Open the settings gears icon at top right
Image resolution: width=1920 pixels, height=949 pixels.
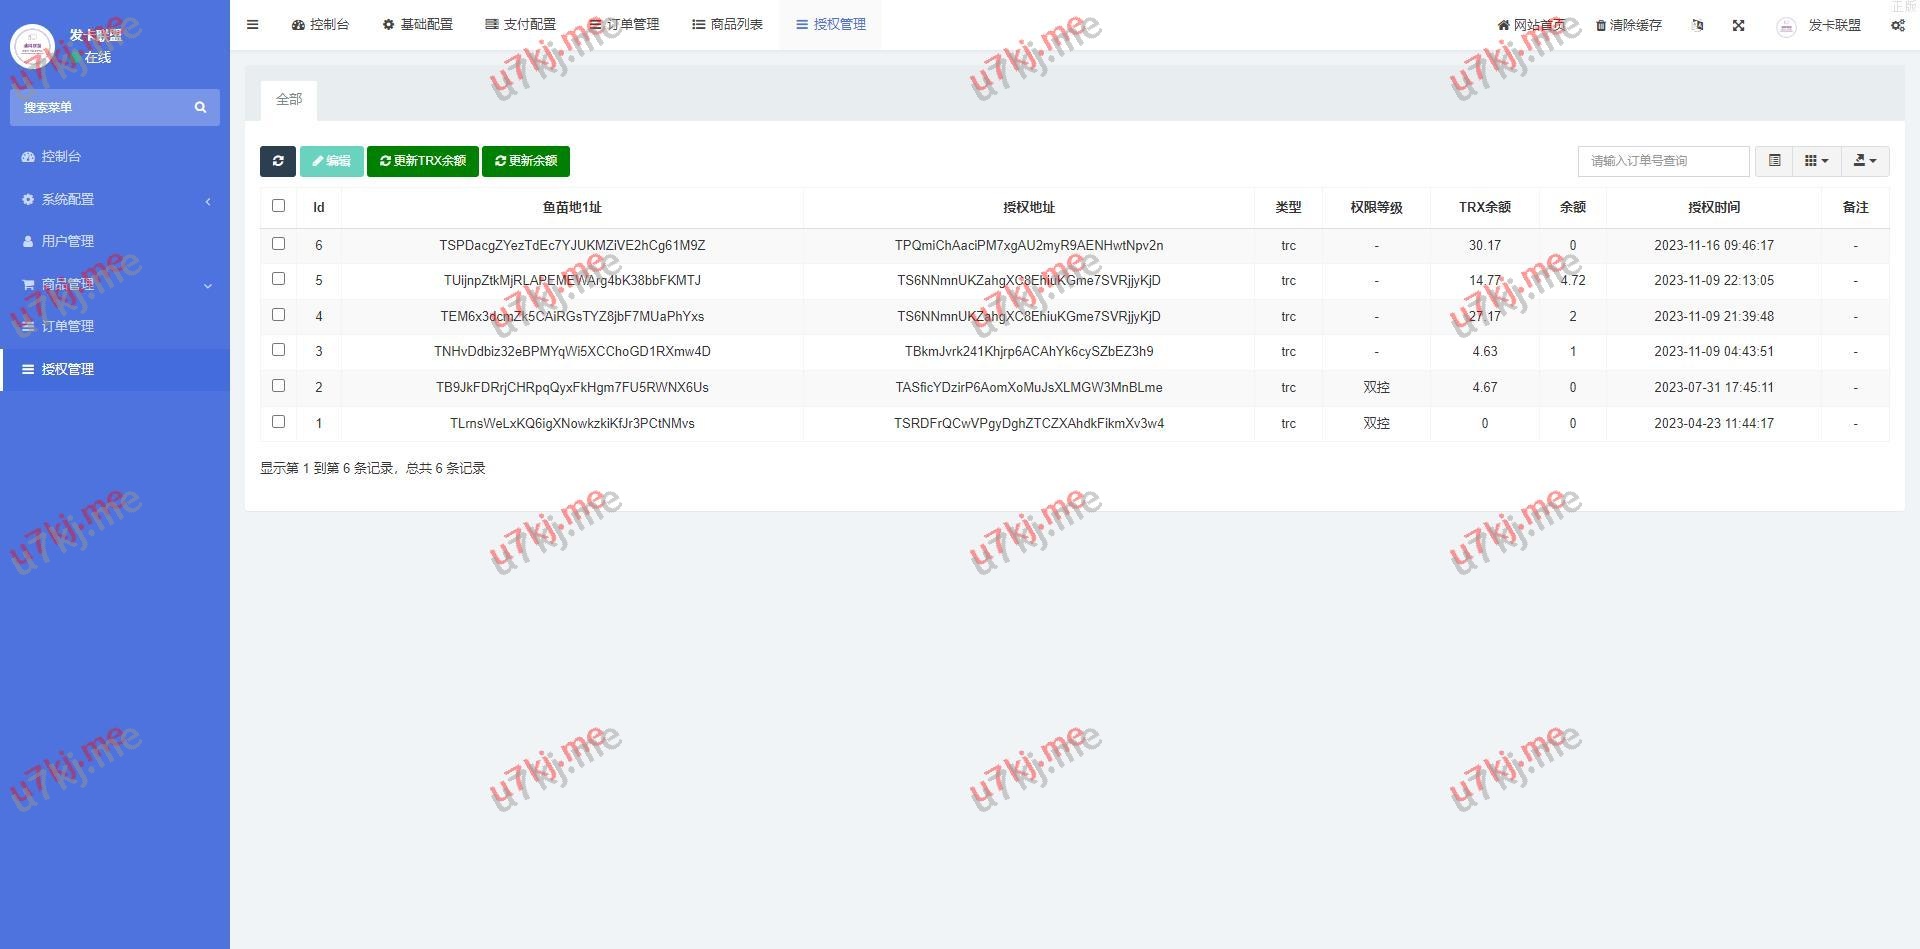1897,25
